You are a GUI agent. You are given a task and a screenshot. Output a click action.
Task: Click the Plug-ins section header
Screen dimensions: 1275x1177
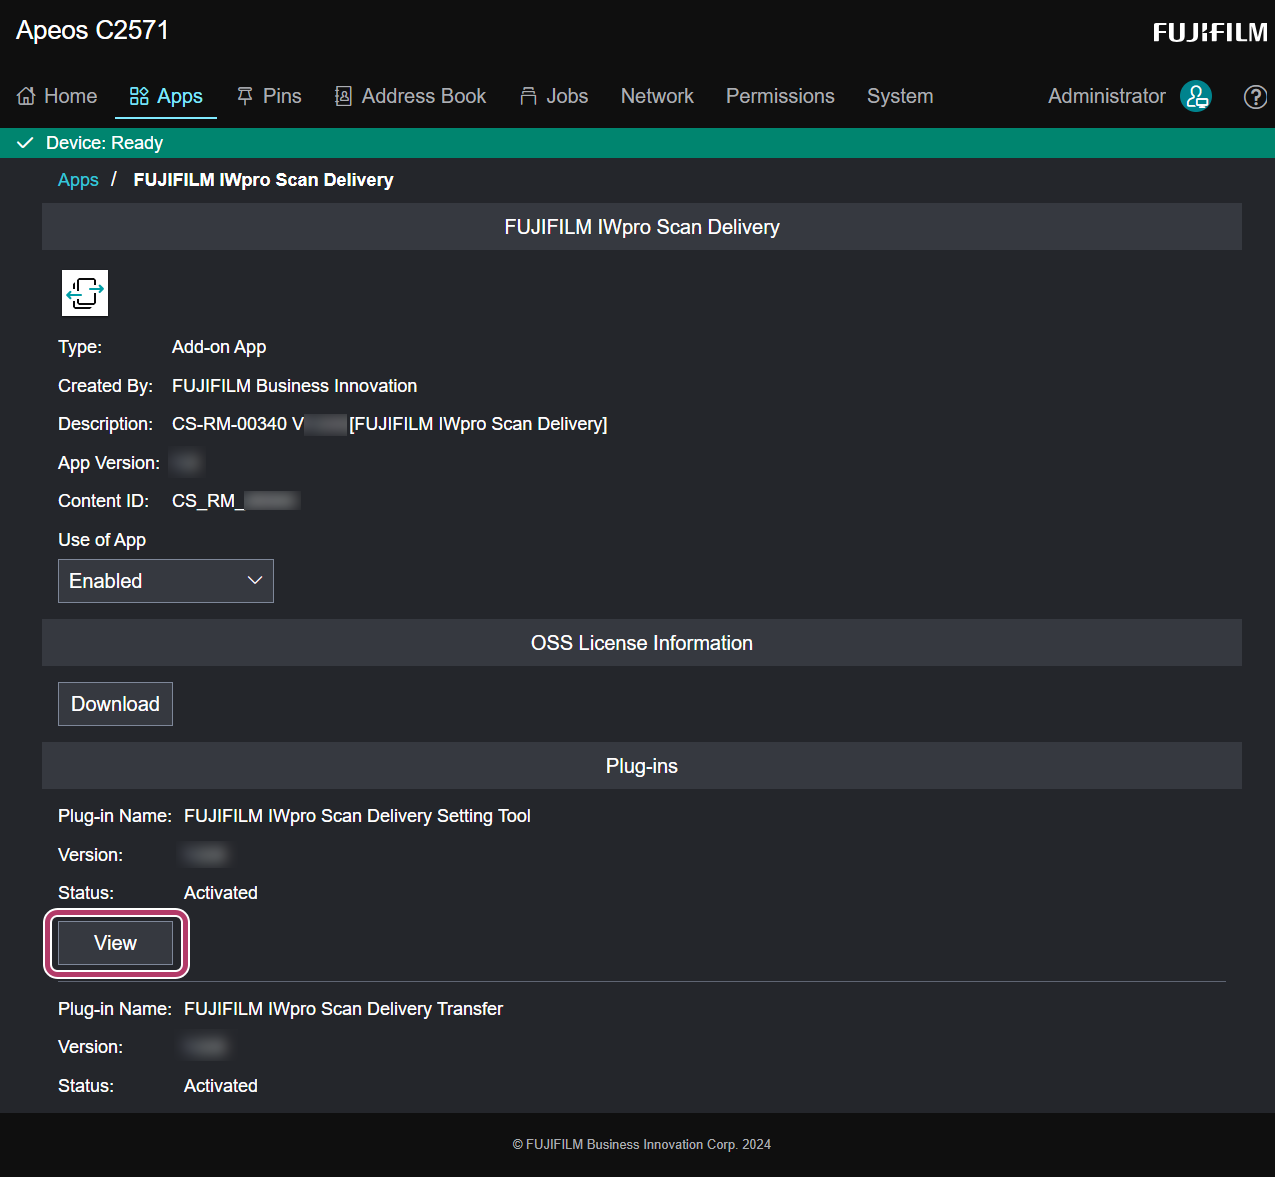pyautogui.click(x=642, y=766)
